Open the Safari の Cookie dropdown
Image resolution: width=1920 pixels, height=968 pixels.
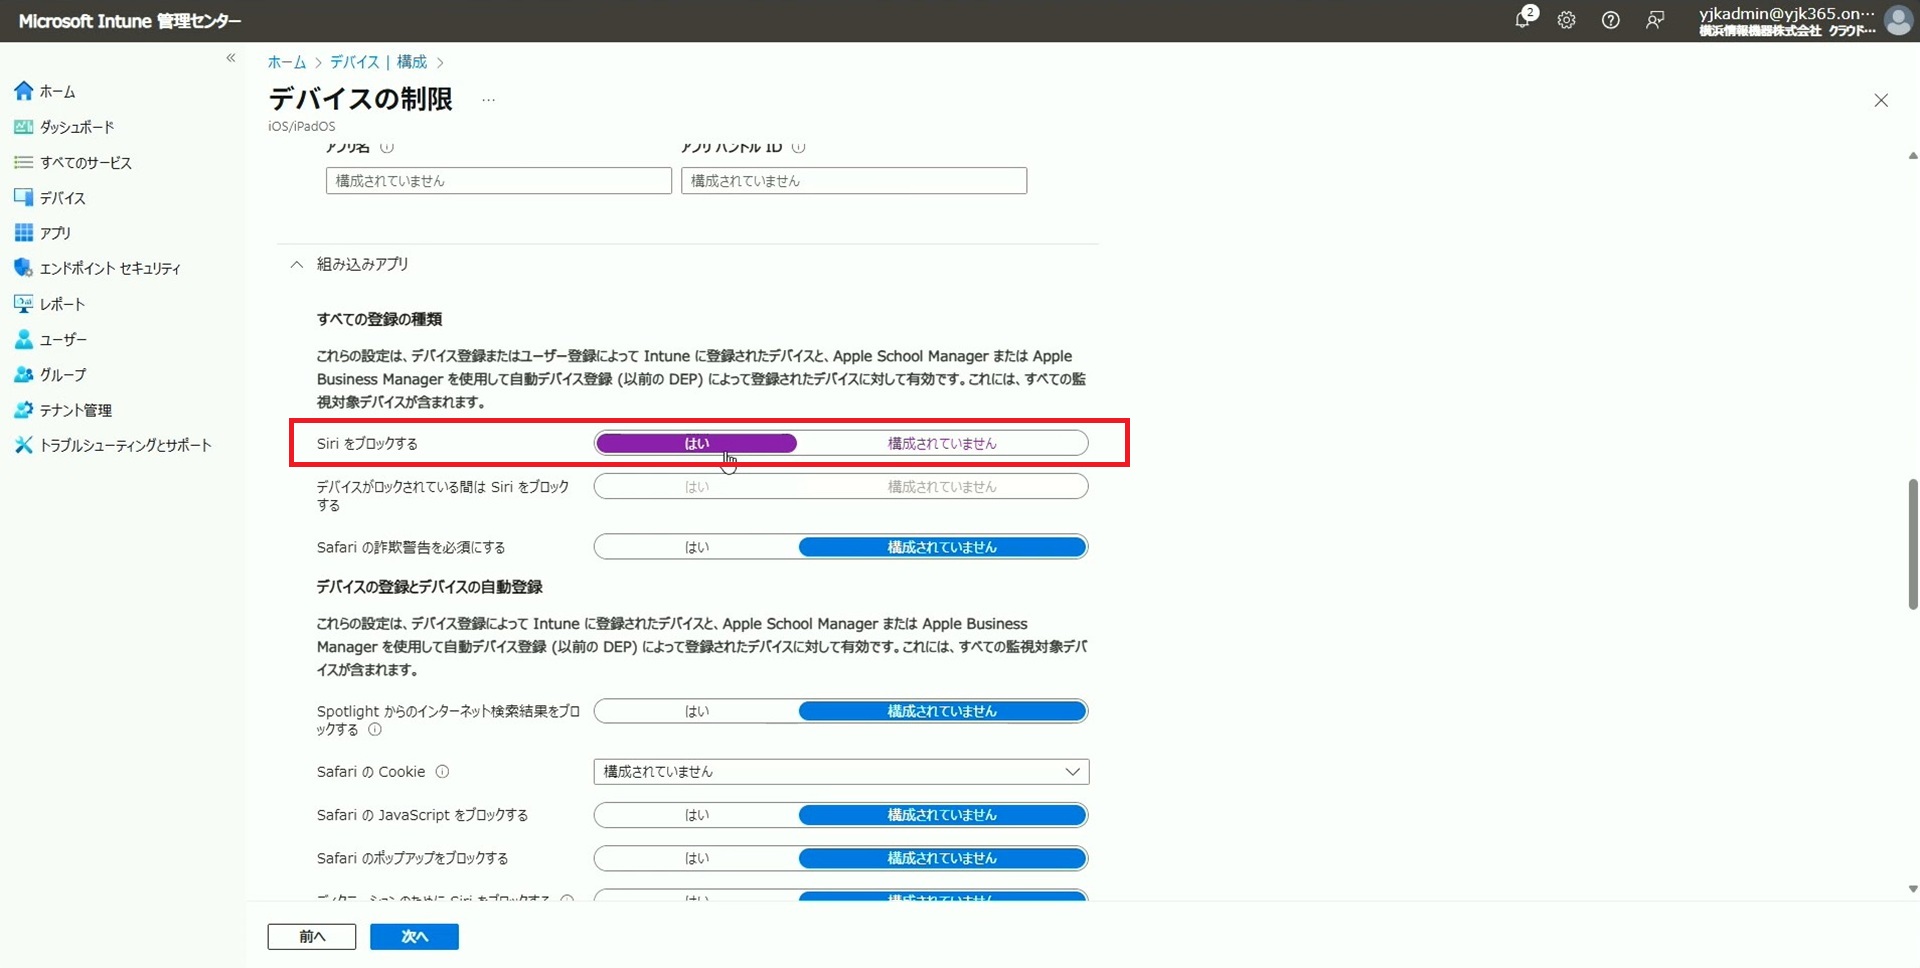(x=840, y=772)
